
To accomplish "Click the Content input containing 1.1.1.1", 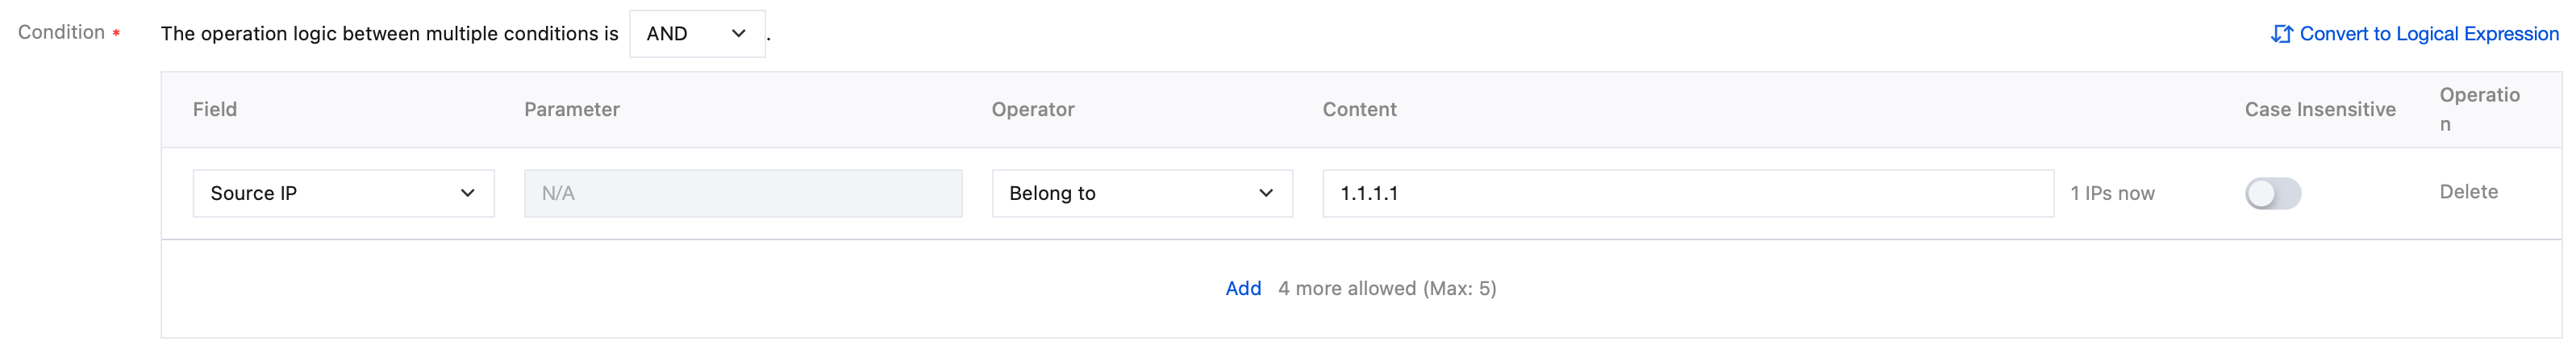I will [1687, 193].
